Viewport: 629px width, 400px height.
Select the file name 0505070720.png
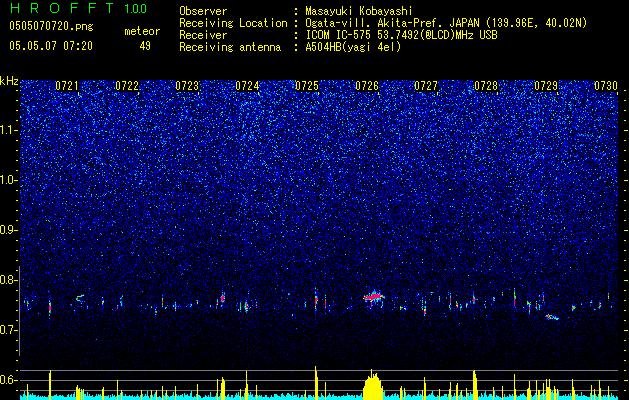[x=51, y=26]
